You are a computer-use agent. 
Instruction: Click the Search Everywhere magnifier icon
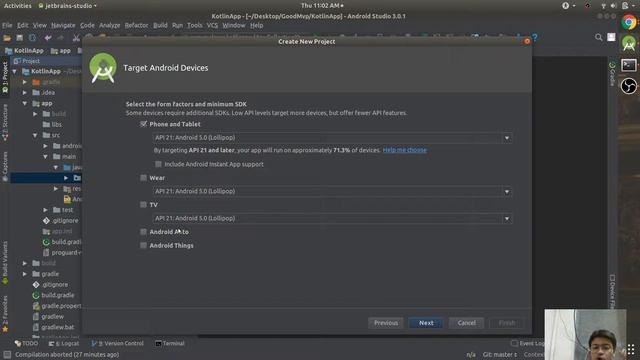598,38
